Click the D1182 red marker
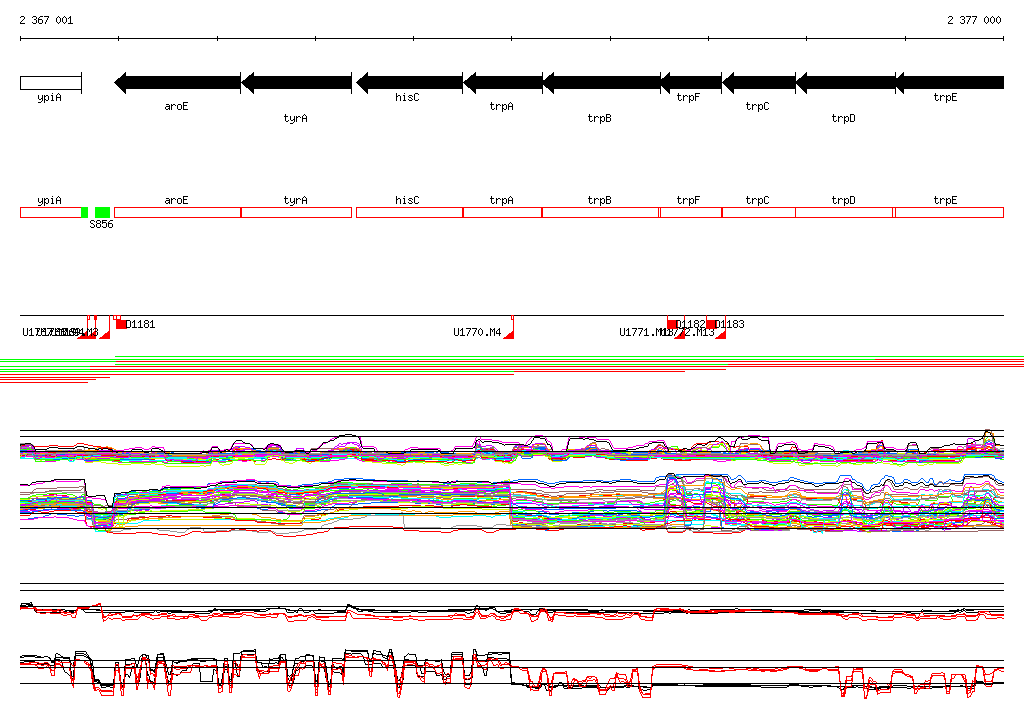Viewport: 1024px width, 714px height. [x=672, y=324]
